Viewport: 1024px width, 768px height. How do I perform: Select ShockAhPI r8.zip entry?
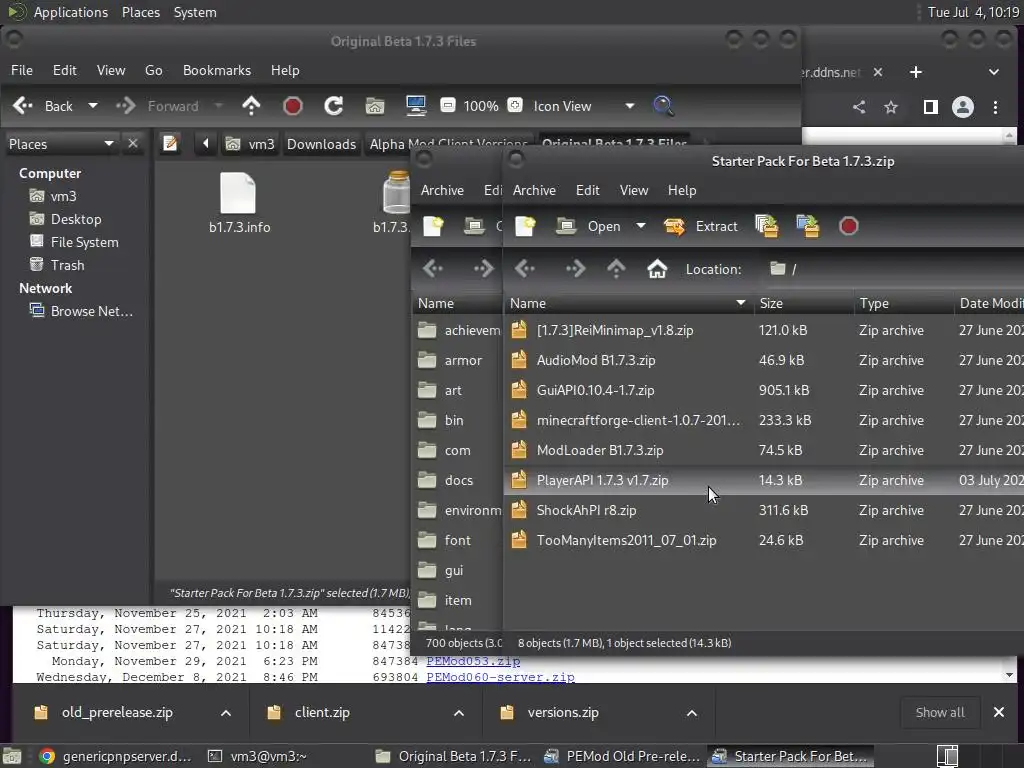pos(764,511)
